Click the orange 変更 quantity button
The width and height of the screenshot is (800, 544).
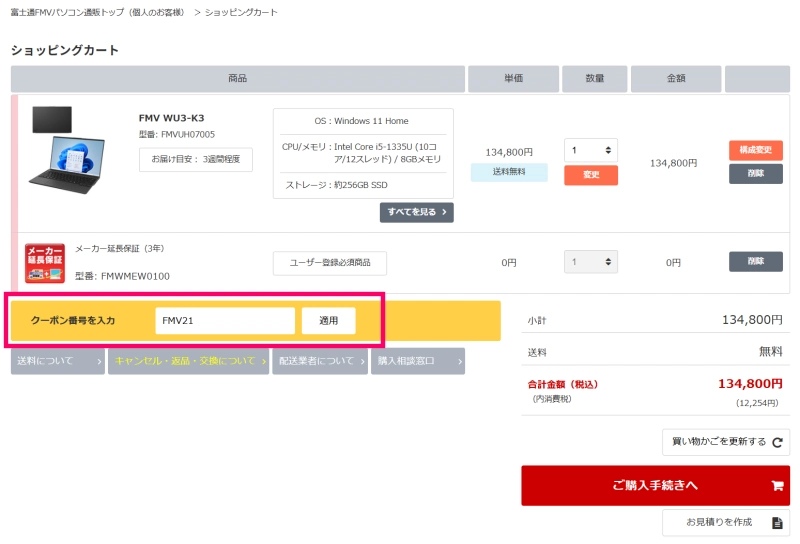pos(591,175)
